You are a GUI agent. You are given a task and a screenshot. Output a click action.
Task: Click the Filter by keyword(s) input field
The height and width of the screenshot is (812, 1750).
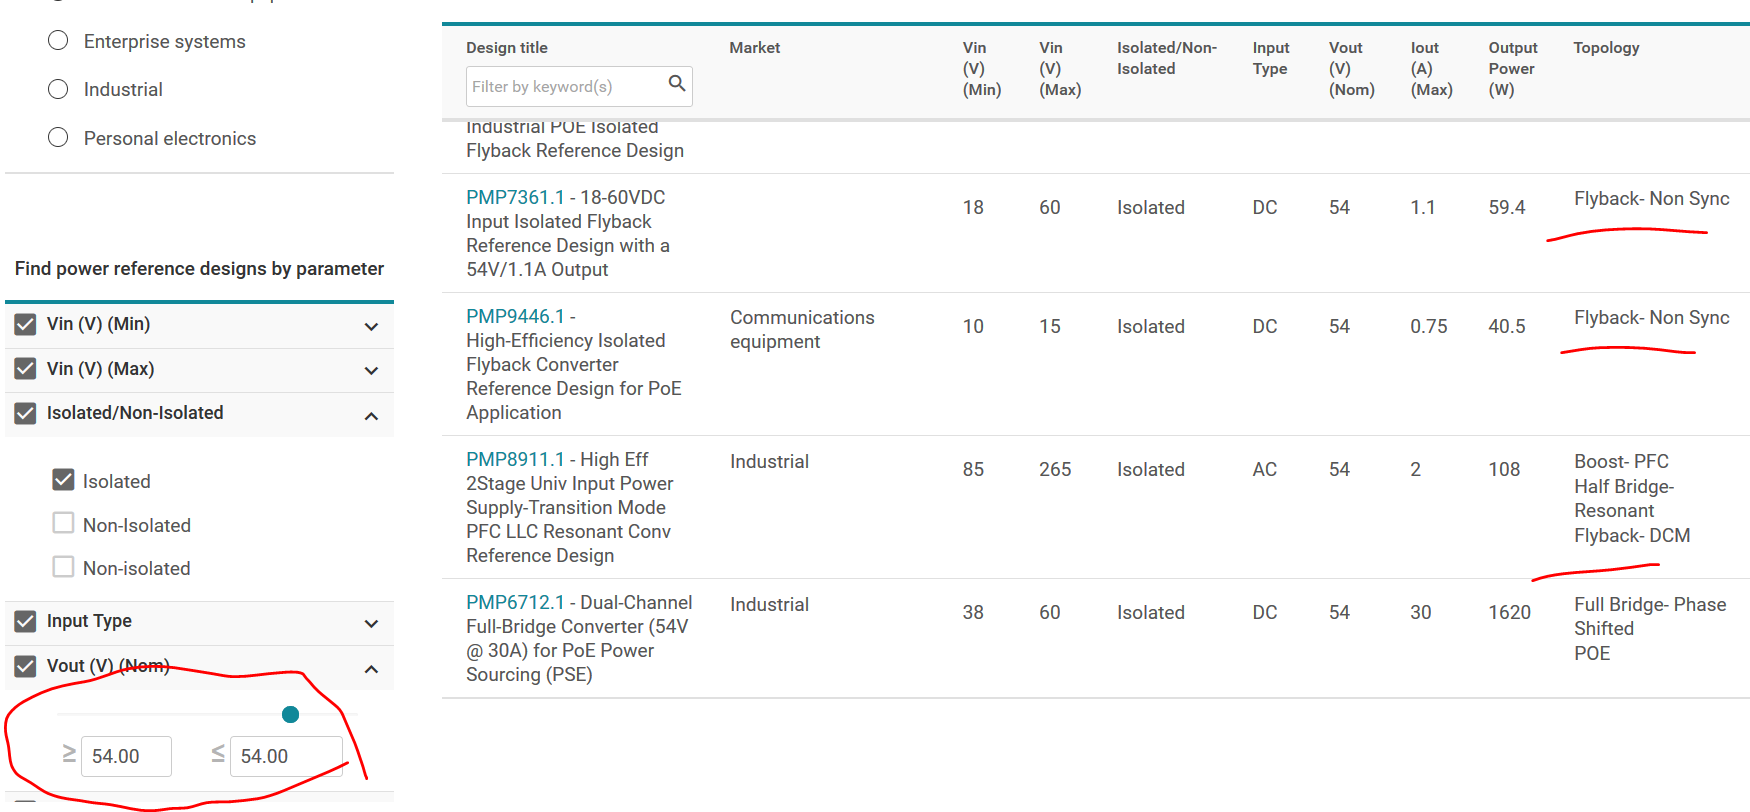565,87
